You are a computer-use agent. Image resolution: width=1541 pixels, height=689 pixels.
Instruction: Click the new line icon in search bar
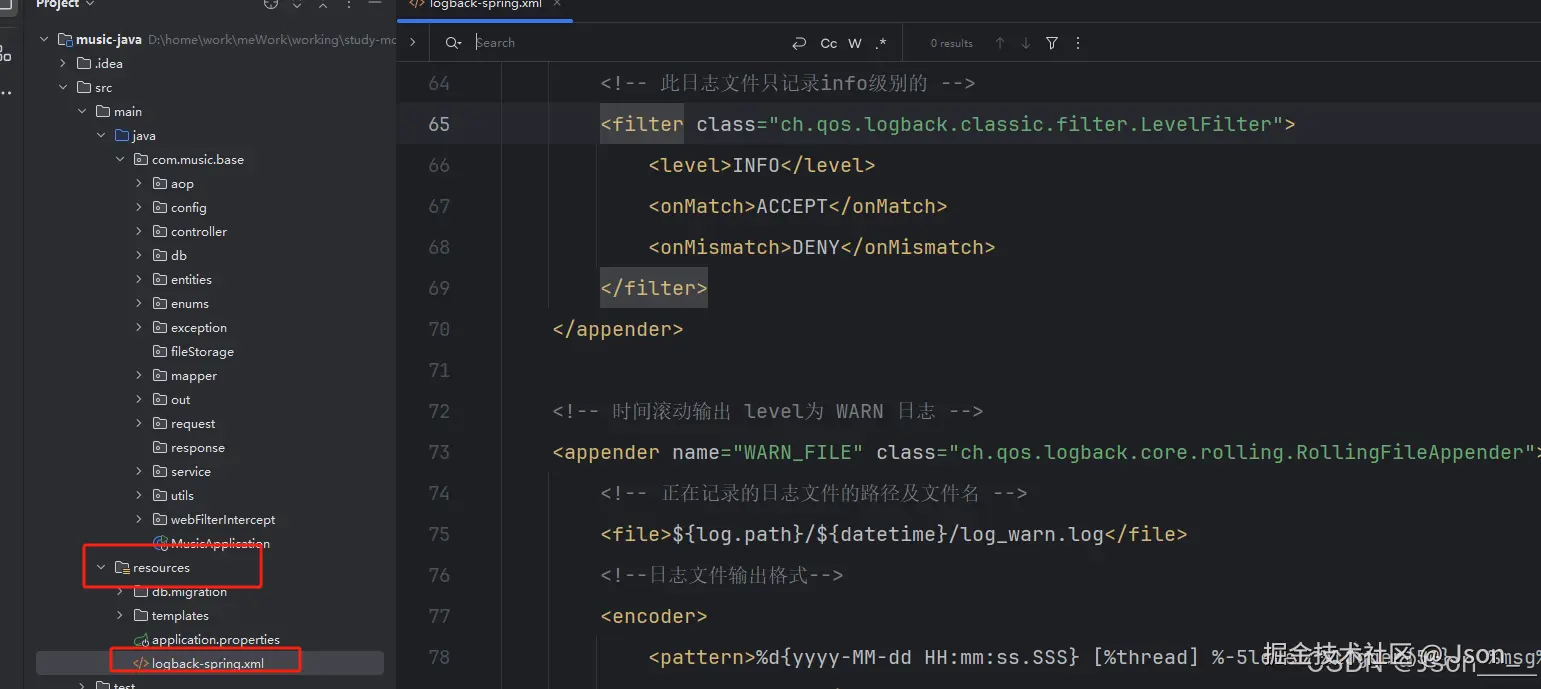(798, 43)
